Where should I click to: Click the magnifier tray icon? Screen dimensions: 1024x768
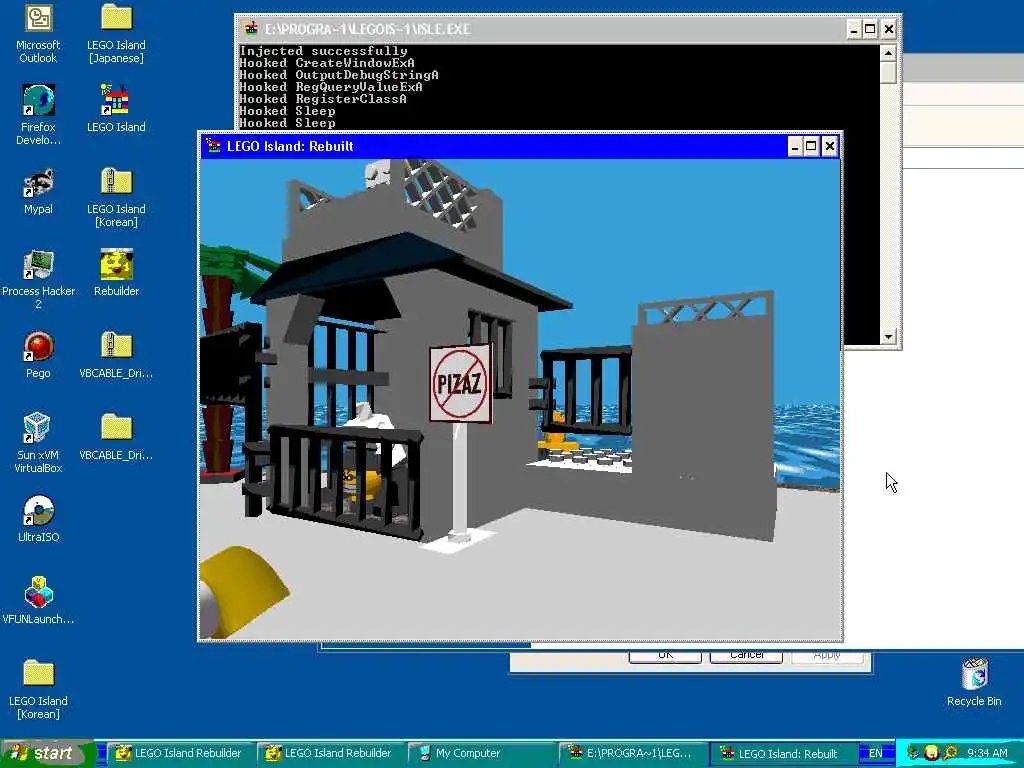point(950,753)
